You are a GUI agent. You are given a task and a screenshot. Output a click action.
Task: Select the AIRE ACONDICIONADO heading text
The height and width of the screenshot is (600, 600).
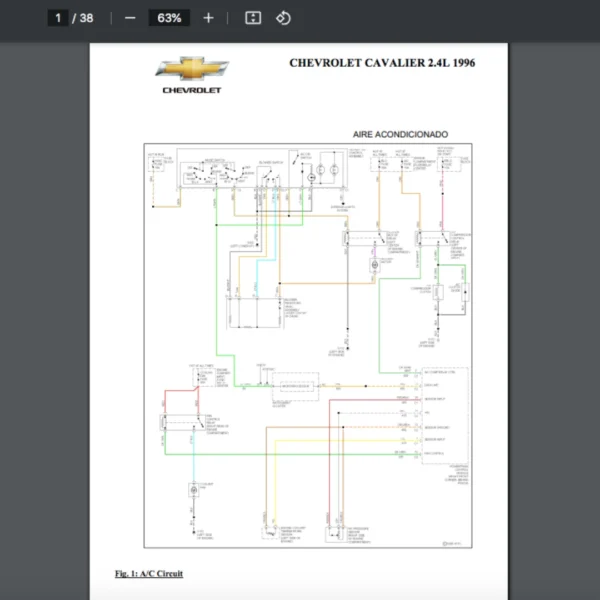(400, 134)
